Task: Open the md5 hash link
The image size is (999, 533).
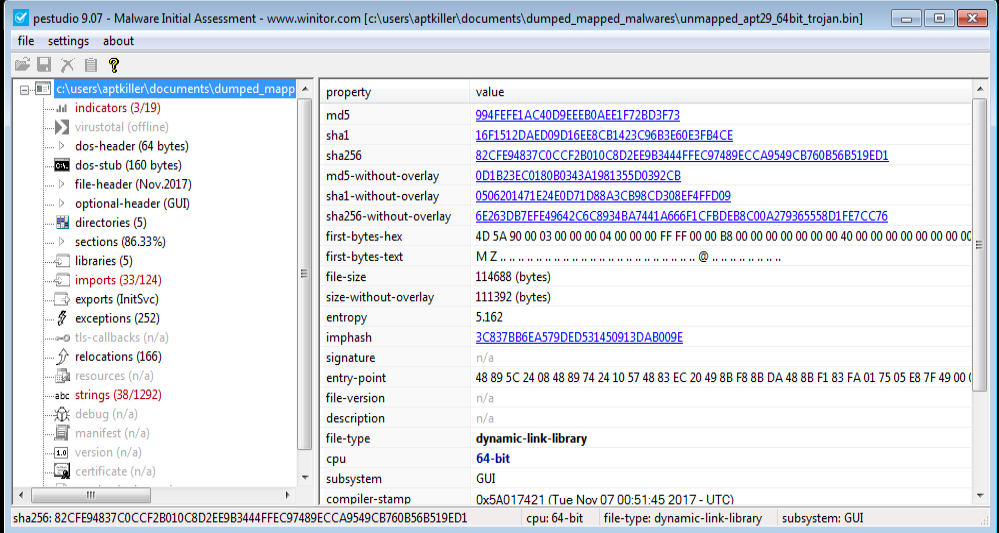Action: [x=577, y=115]
